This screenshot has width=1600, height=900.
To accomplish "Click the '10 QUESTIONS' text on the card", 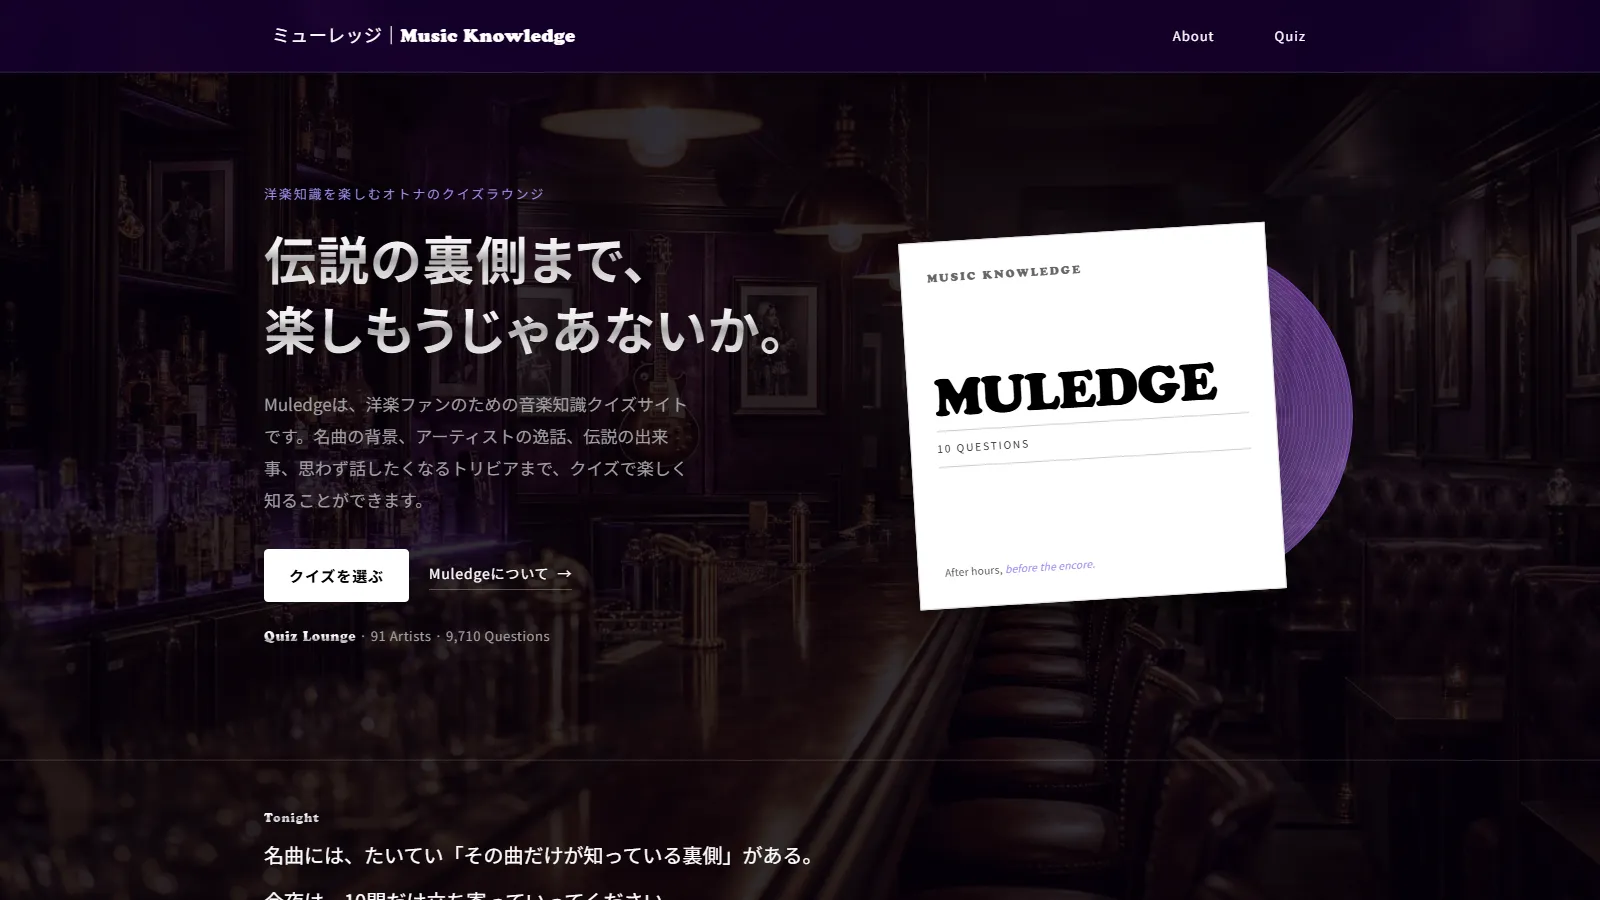I will (983, 446).
